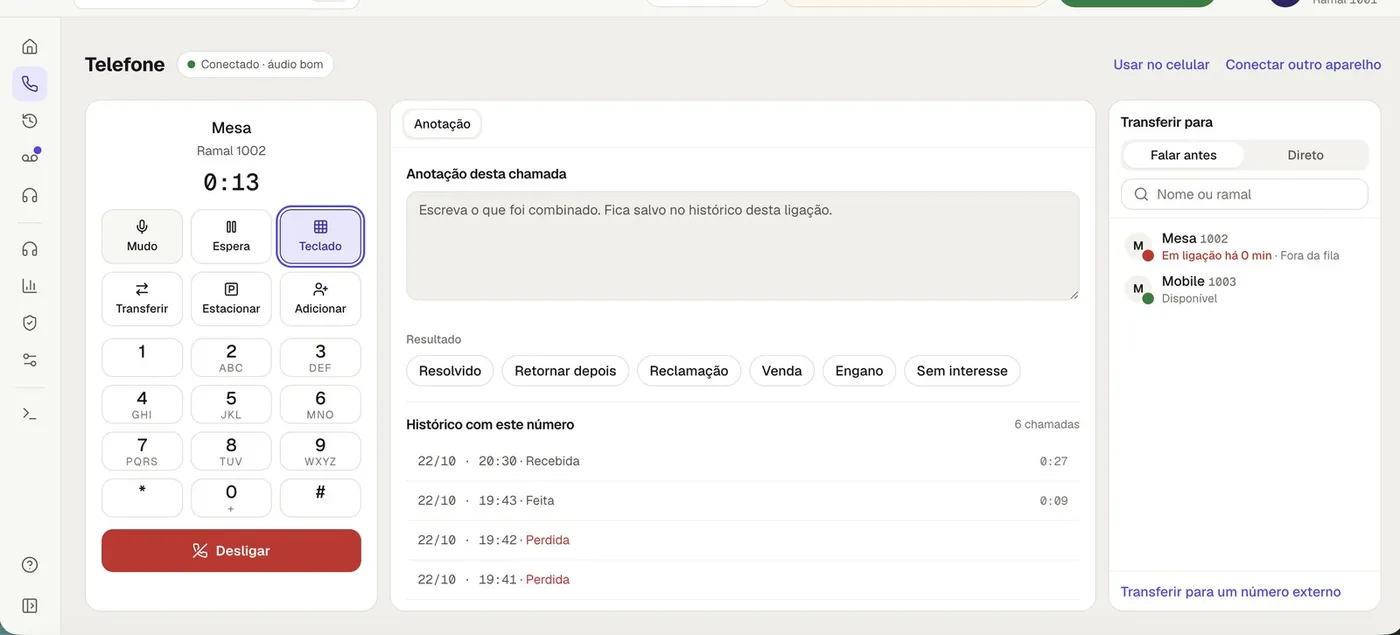Mark the call result as Engano
1400x635 pixels.
859,371
